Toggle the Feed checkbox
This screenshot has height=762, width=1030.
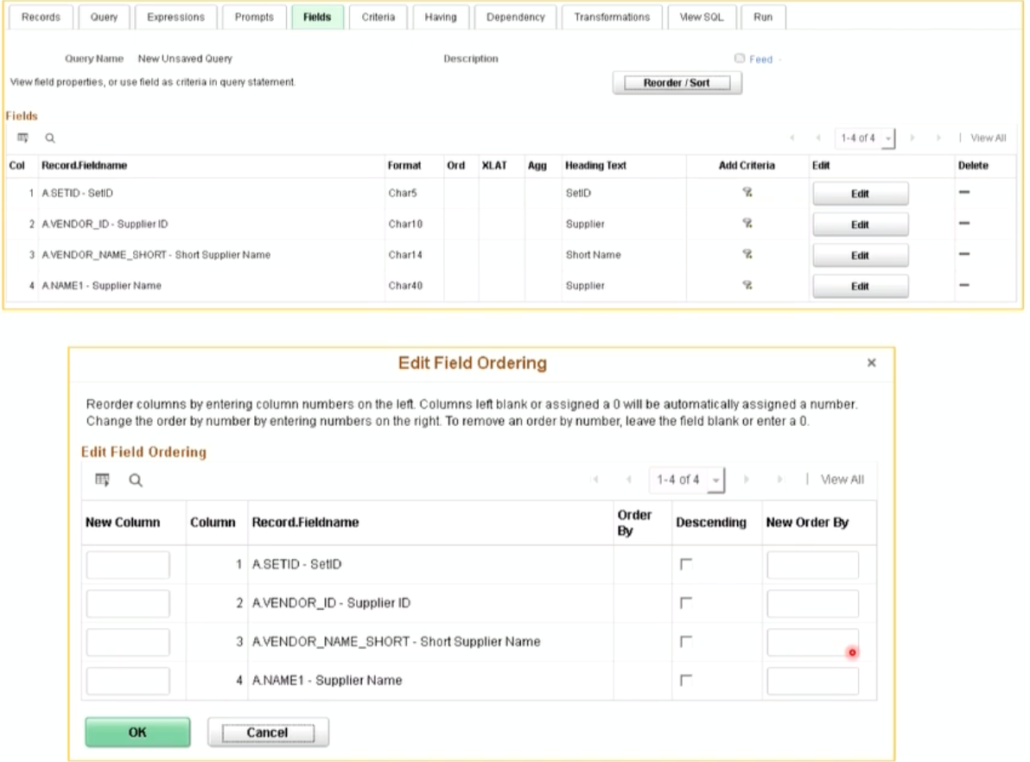(x=739, y=59)
